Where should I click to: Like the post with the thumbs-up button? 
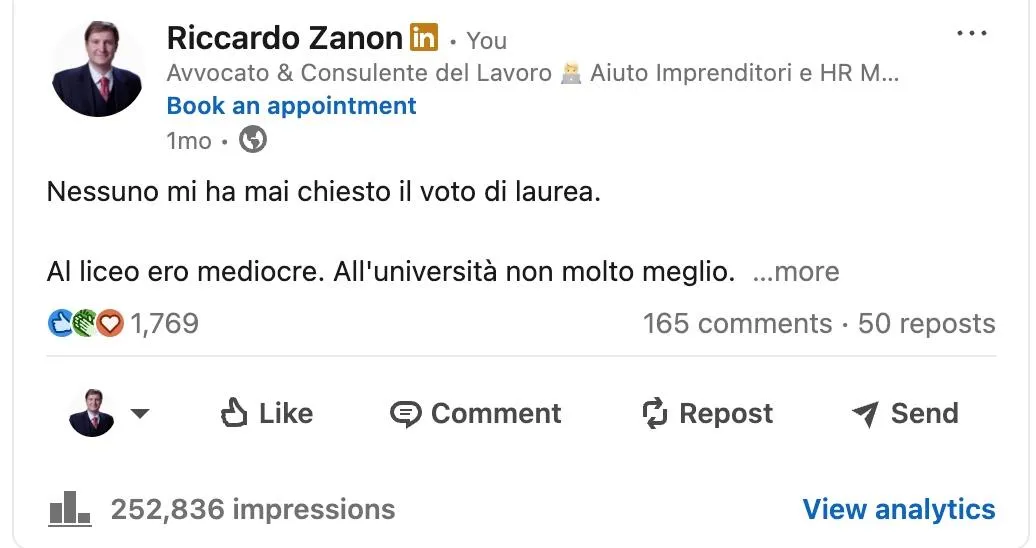coord(266,413)
